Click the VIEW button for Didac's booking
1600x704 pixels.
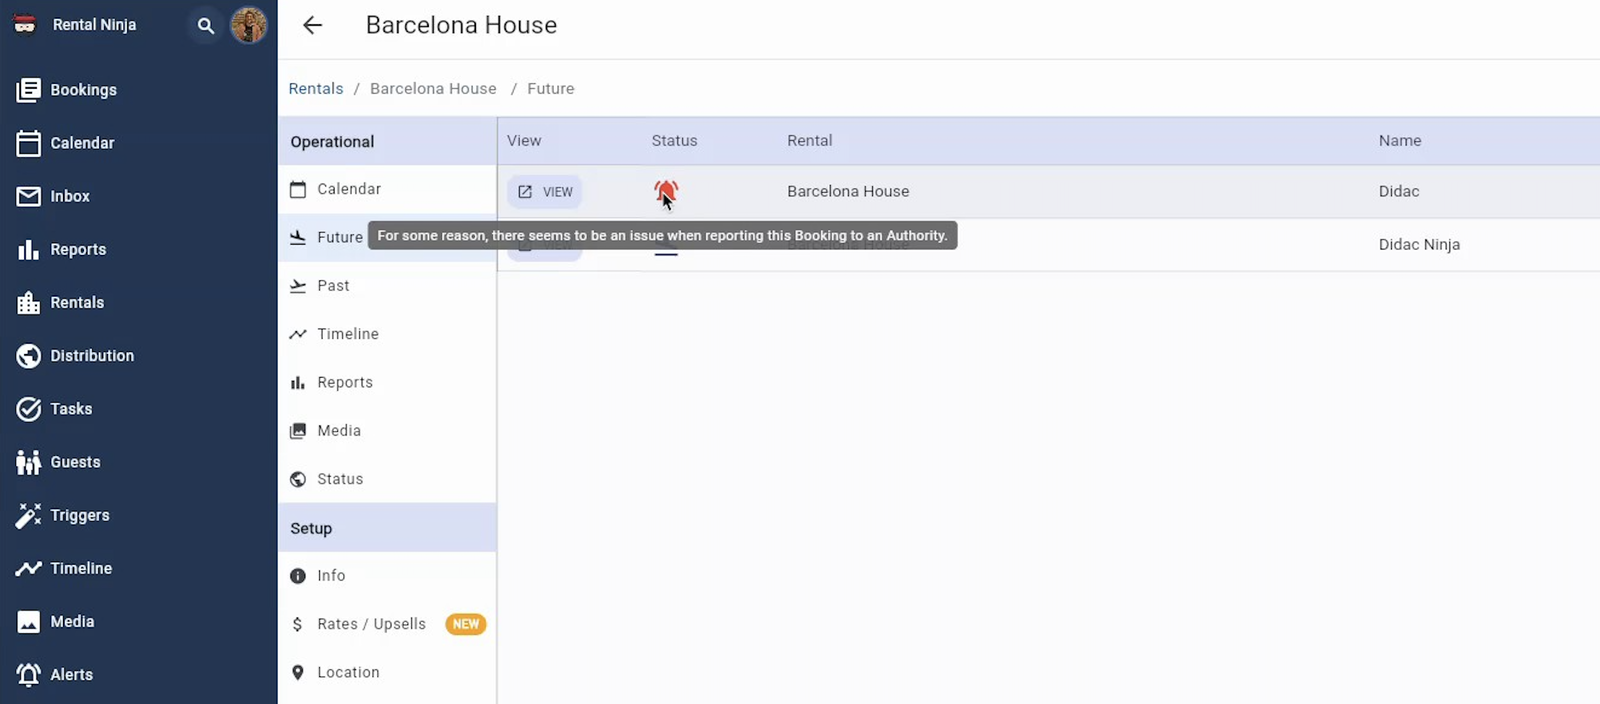pos(545,192)
